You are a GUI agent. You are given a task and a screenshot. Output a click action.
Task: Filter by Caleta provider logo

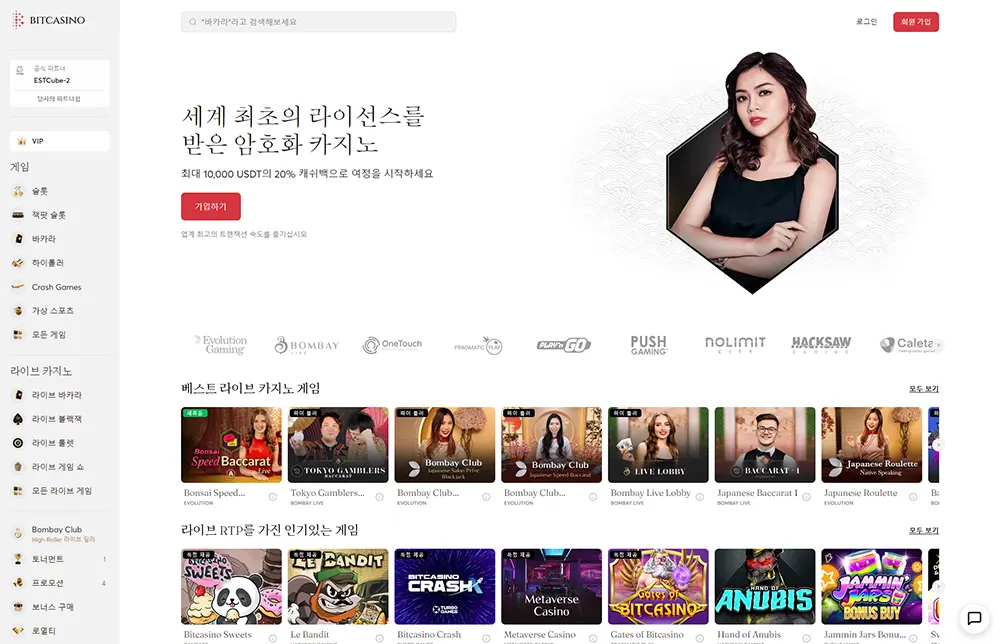pos(907,344)
